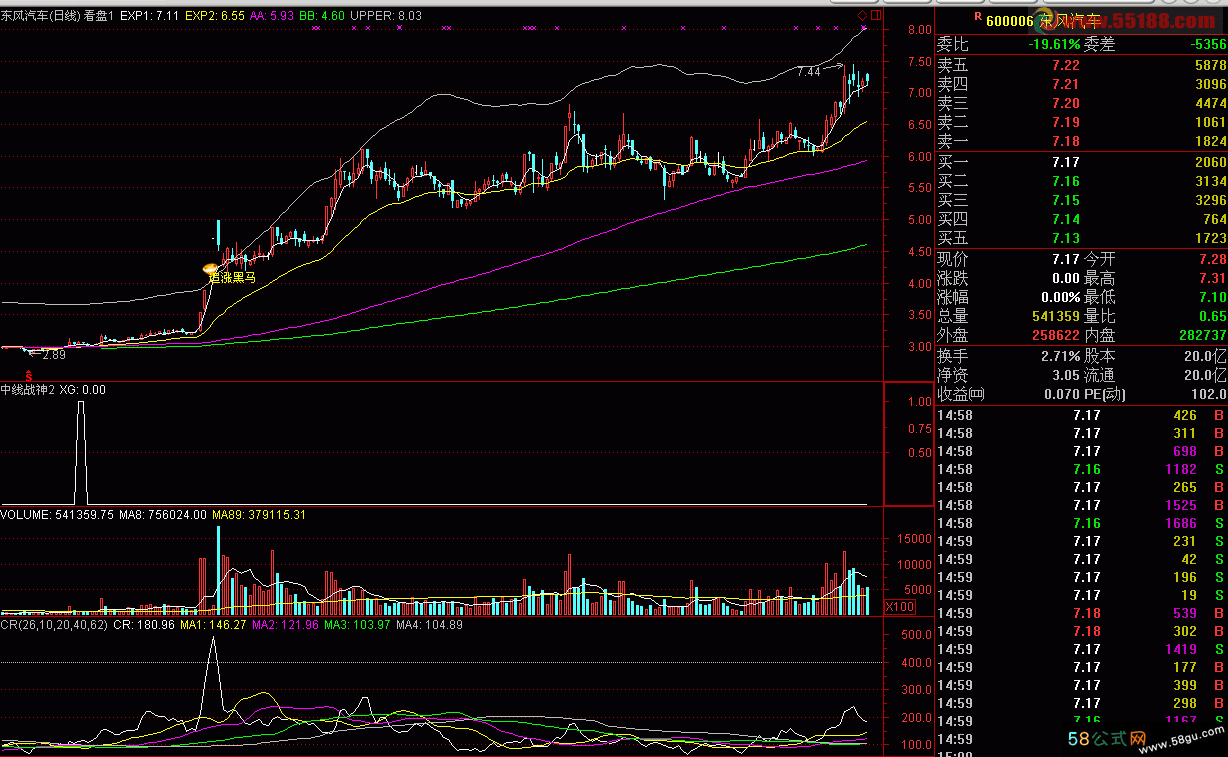Image resolution: width=1228 pixels, height=757 pixels.
Task: Click the red diamond icon above the price axis
Action: point(863,16)
